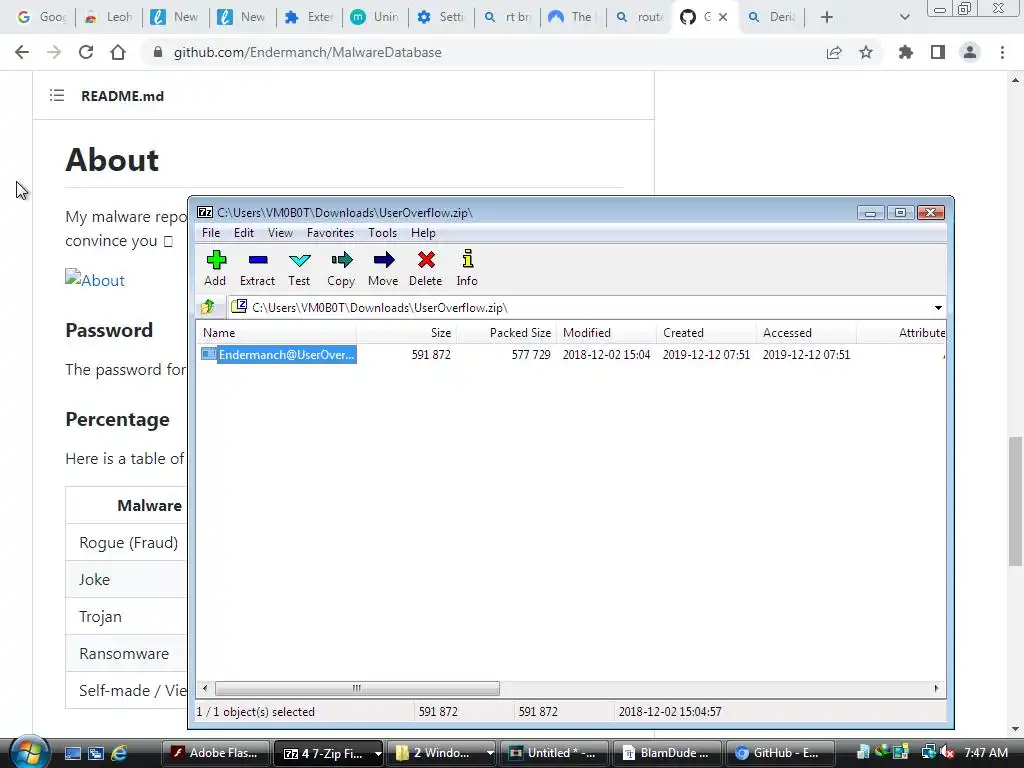This screenshot has height=768, width=1024.
Task: Switch to the Exter extensions tab
Action: pos(310,17)
